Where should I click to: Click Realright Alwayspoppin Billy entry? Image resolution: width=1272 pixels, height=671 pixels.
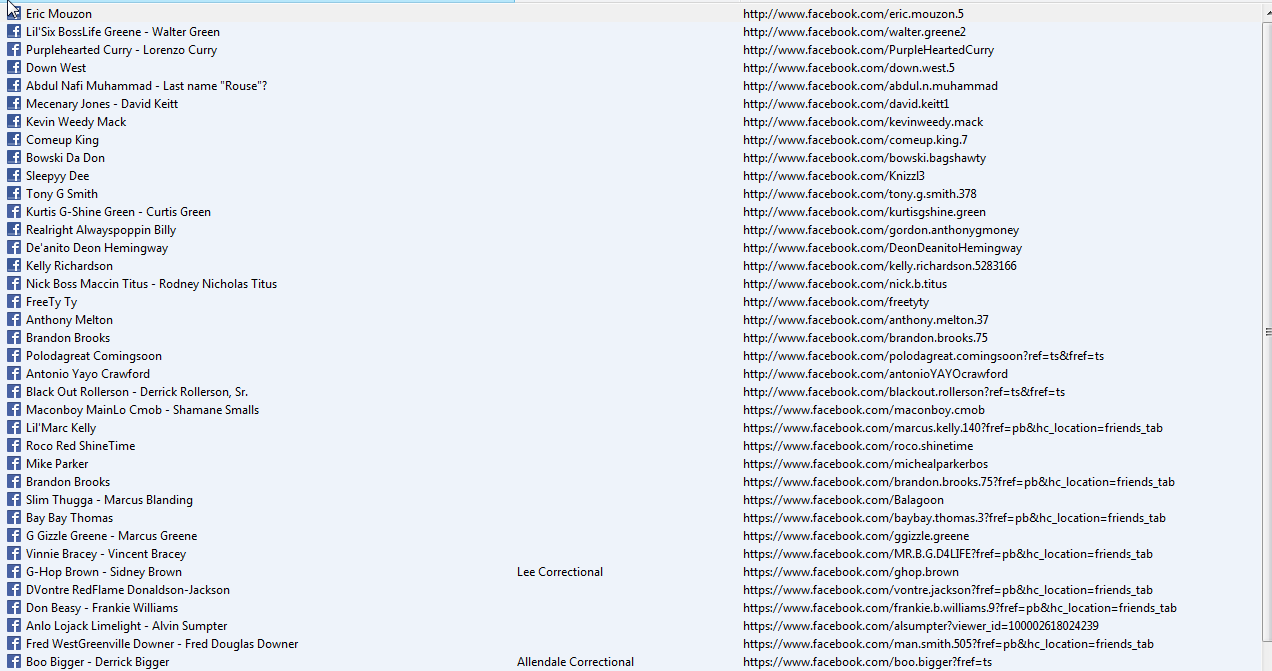pos(101,230)
